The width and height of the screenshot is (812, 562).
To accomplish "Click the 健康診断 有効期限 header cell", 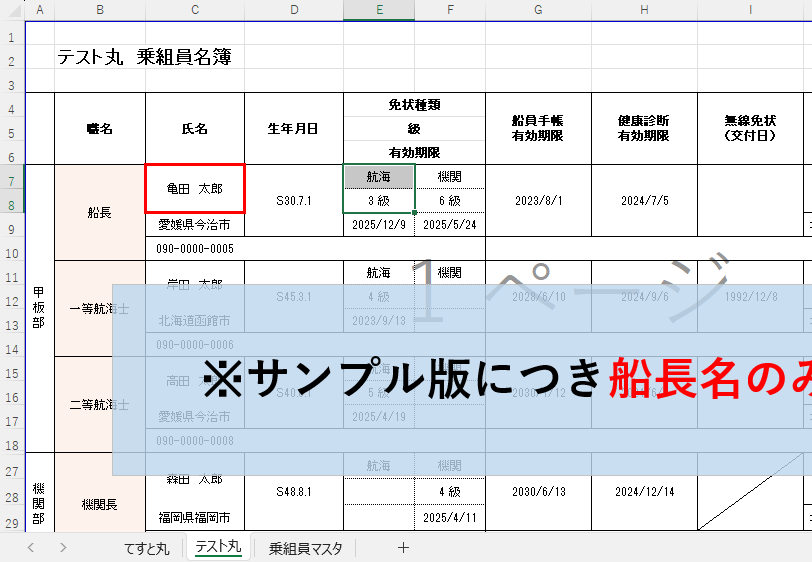I will [x=644, y=128].
